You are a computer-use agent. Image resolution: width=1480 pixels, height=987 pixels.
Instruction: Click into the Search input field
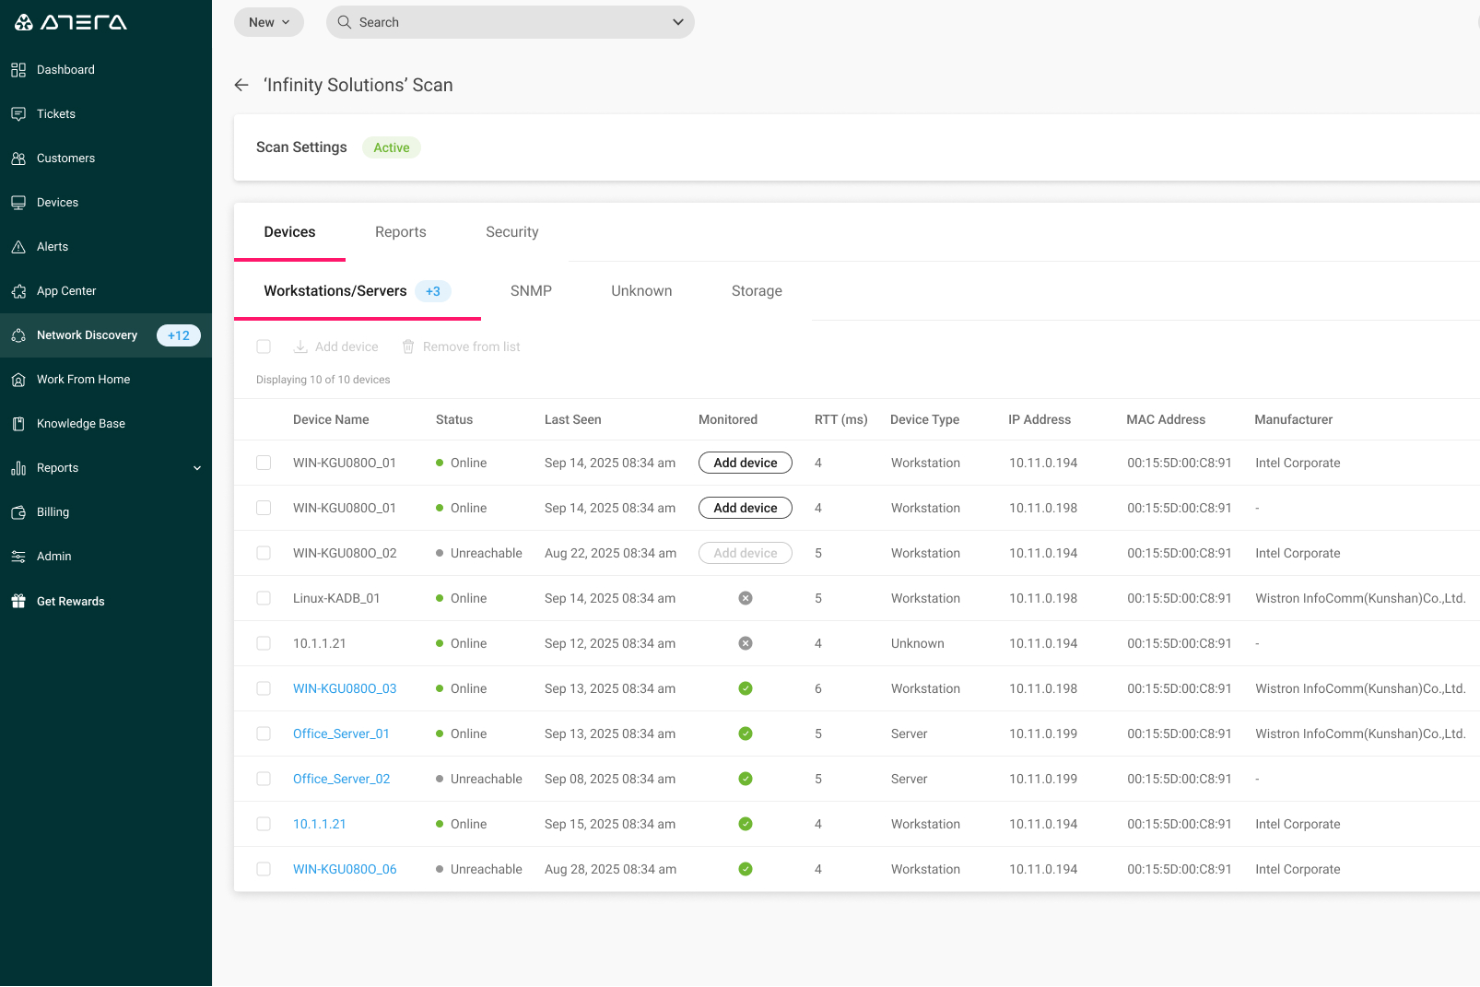coord(500,22)
